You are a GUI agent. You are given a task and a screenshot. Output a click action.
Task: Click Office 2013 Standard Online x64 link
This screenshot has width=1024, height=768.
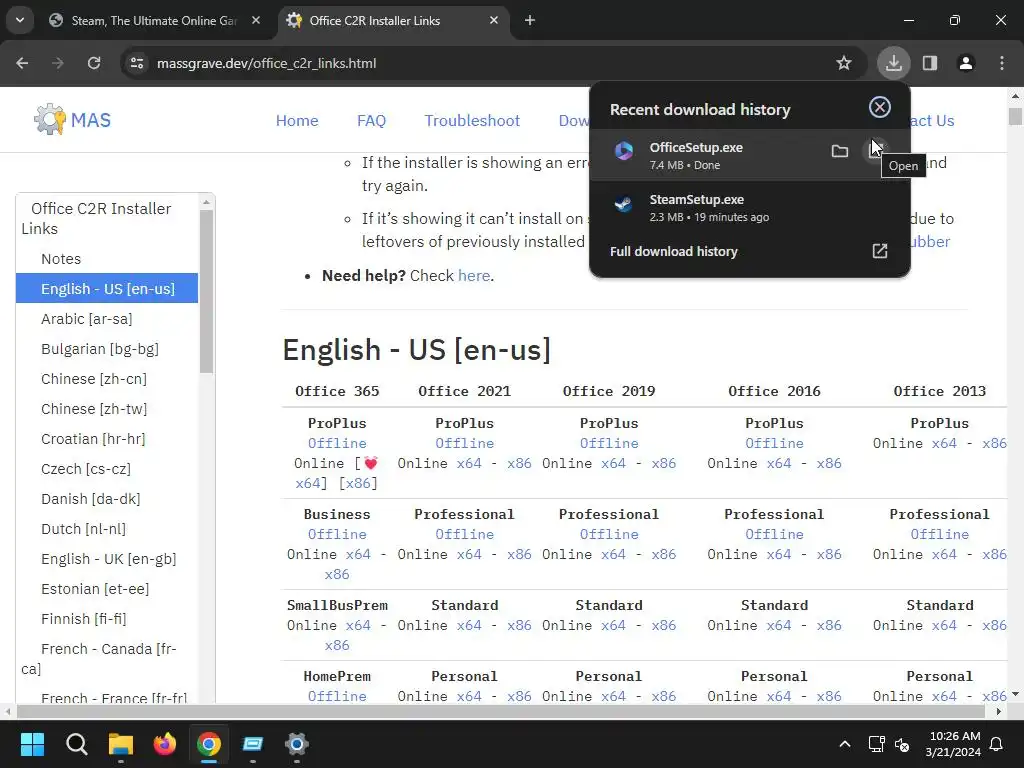tap(944, 625)
